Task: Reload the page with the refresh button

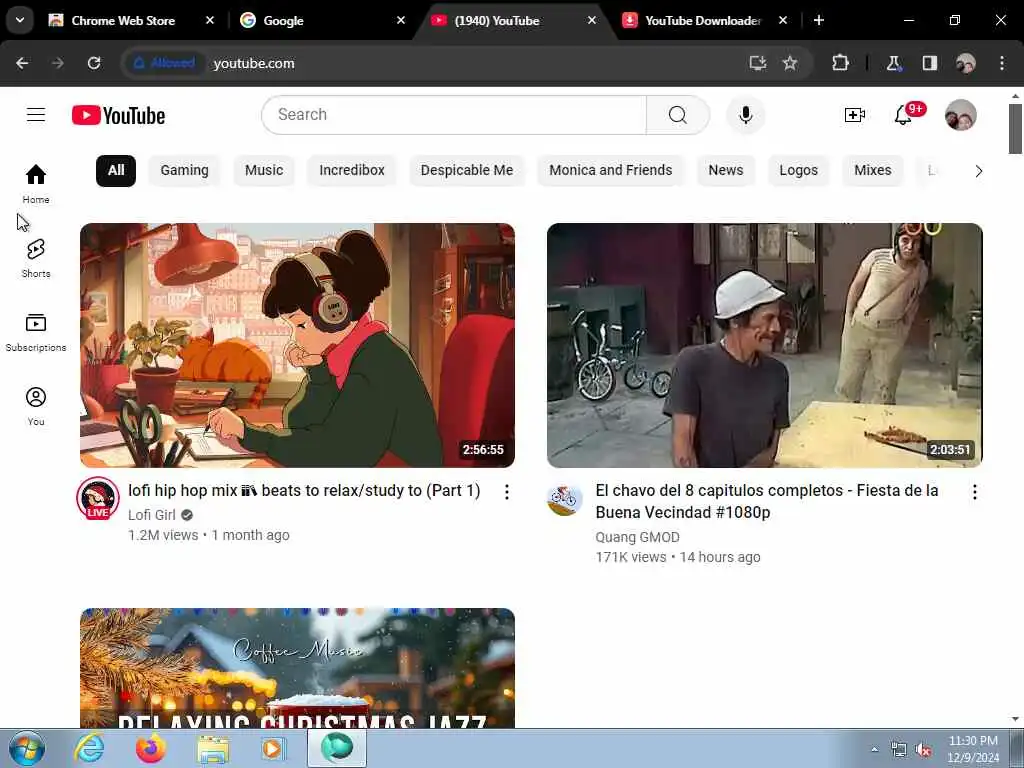Action: [x=94, y=63]
